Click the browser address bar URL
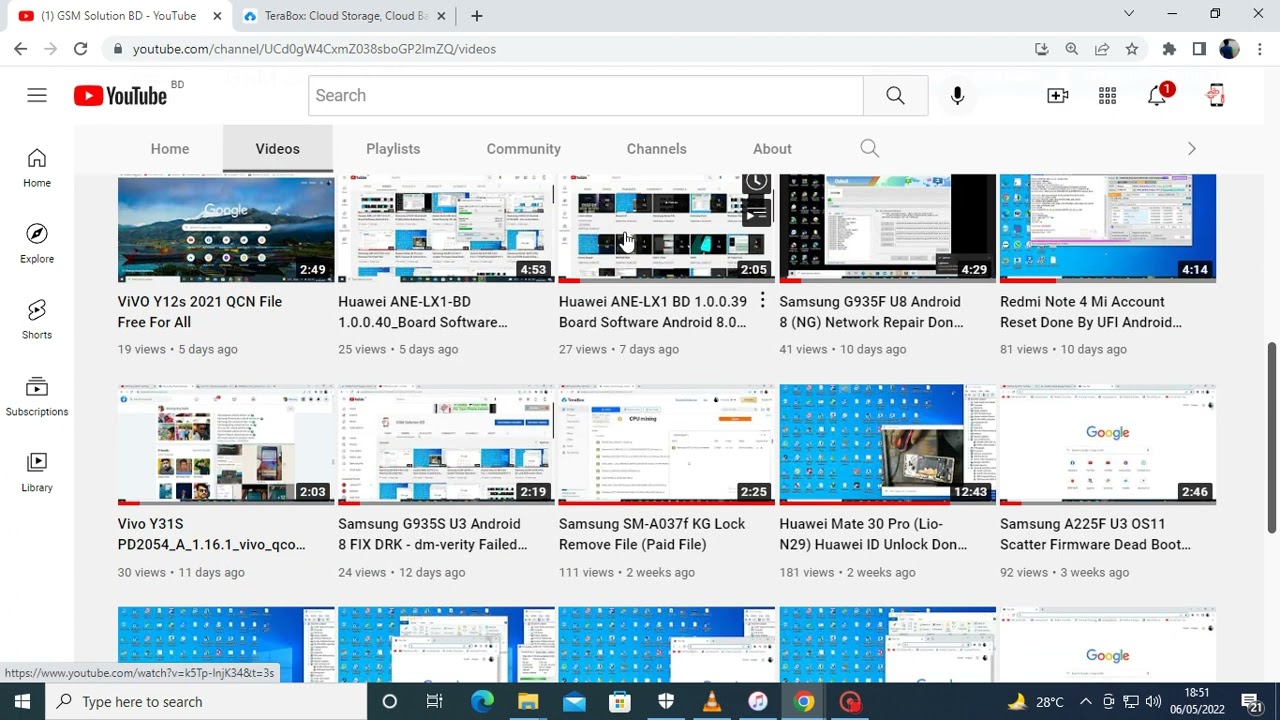The image size is (1280, 720). 314,48
